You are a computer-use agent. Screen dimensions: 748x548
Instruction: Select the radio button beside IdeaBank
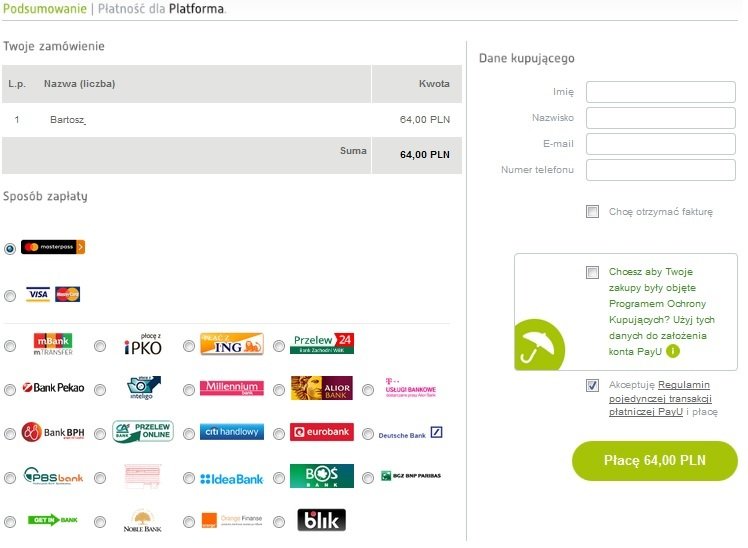(190, 477)
